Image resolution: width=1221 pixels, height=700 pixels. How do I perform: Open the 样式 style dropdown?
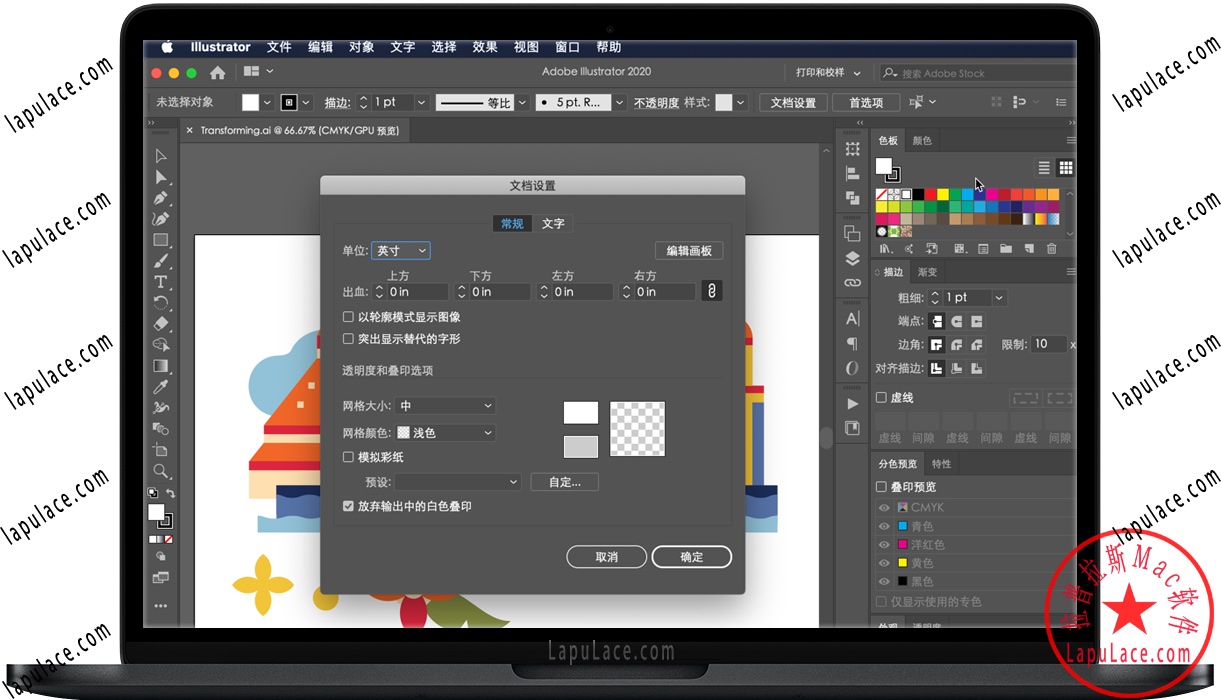[x=742, y=102]
